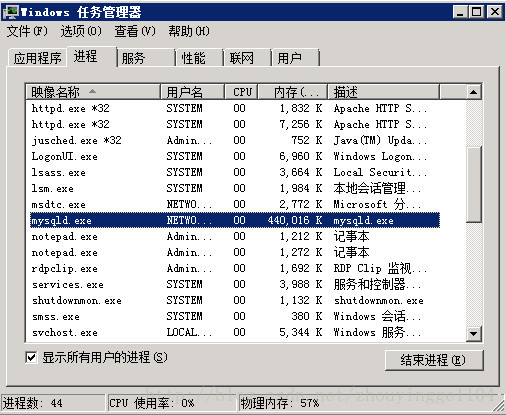Select the notepad.exe row with 1,212 K
Screen dimensions: 506x415
tap(235, 236)
